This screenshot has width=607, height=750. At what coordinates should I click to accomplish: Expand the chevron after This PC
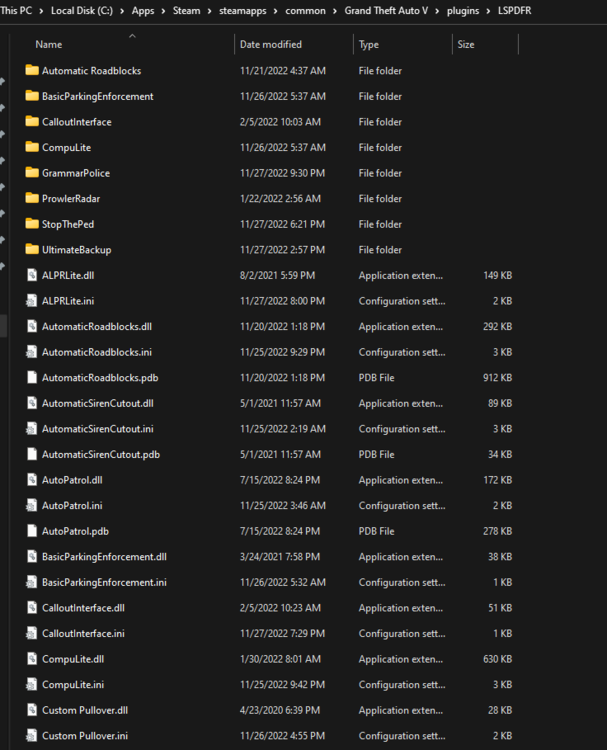pos(42,11)
